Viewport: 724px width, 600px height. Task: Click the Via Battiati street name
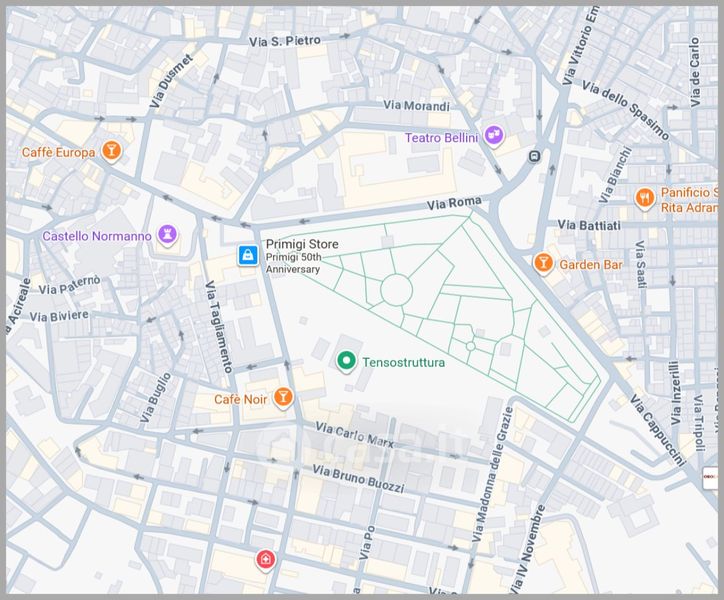[589, 226]
